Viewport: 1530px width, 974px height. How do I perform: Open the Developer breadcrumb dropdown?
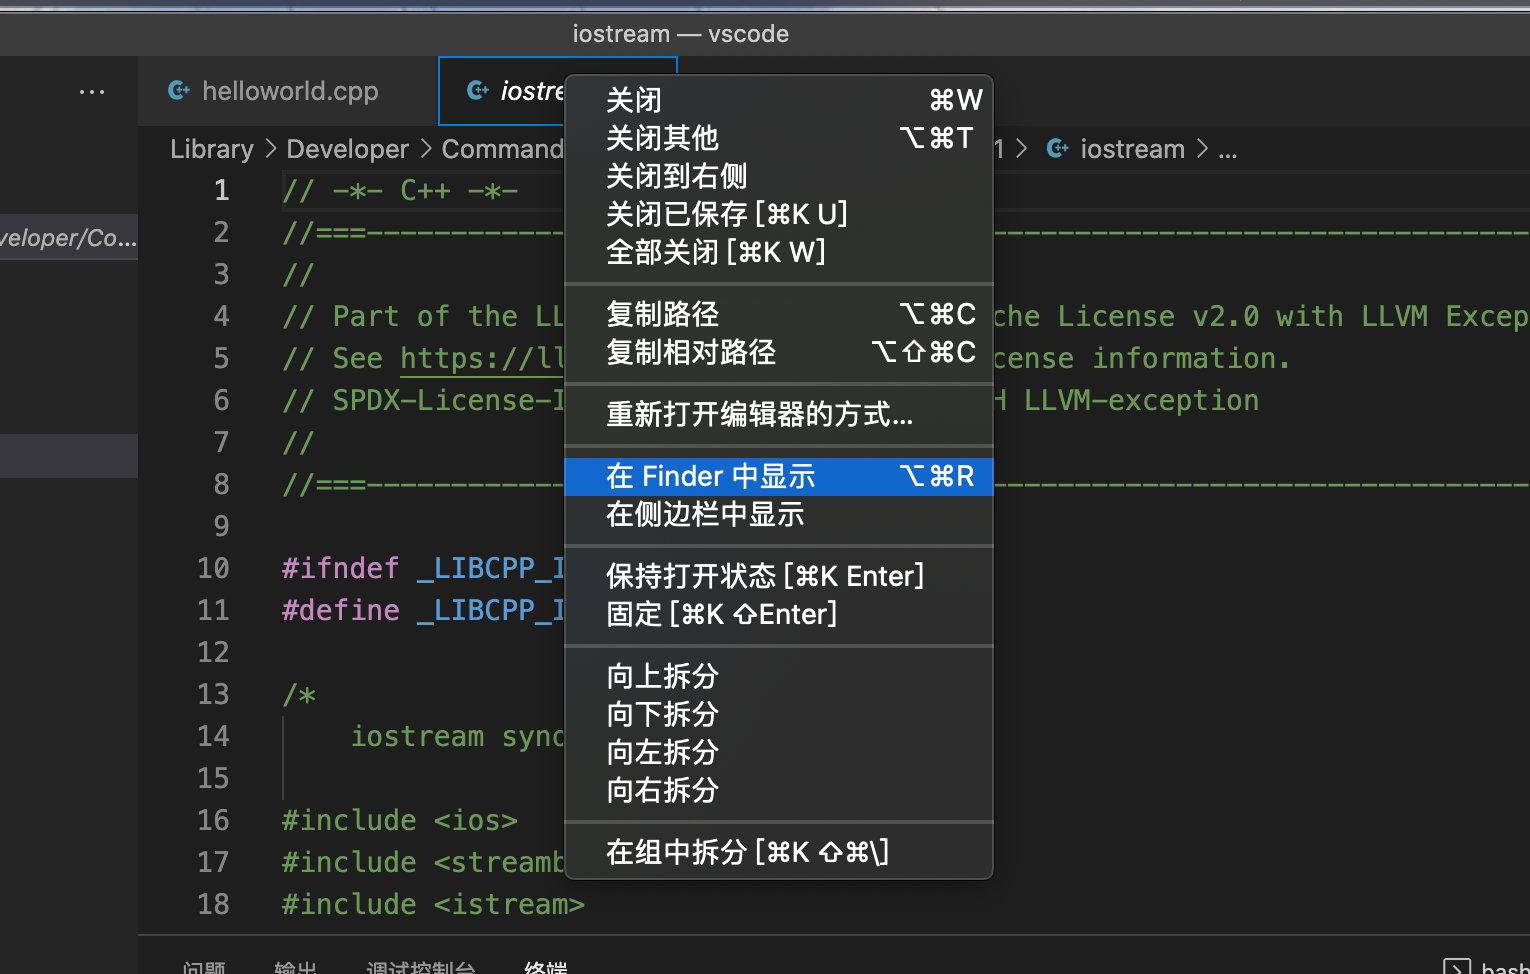pyautogui.click(x=347, y=148)
